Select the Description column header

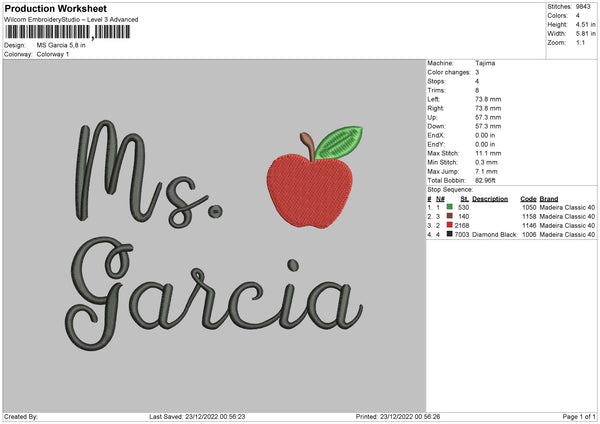(490, 198)
